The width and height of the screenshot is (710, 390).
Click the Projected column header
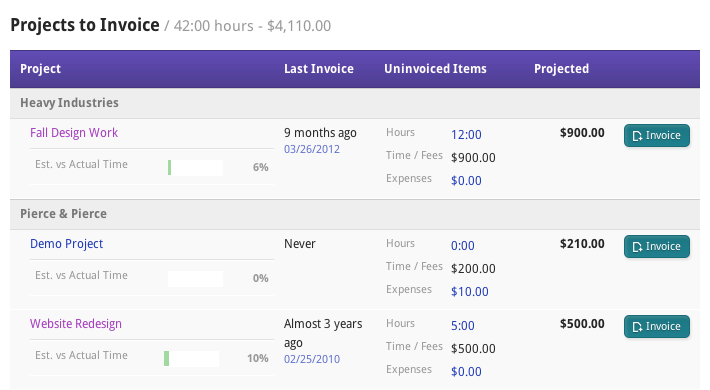(561, 69)
